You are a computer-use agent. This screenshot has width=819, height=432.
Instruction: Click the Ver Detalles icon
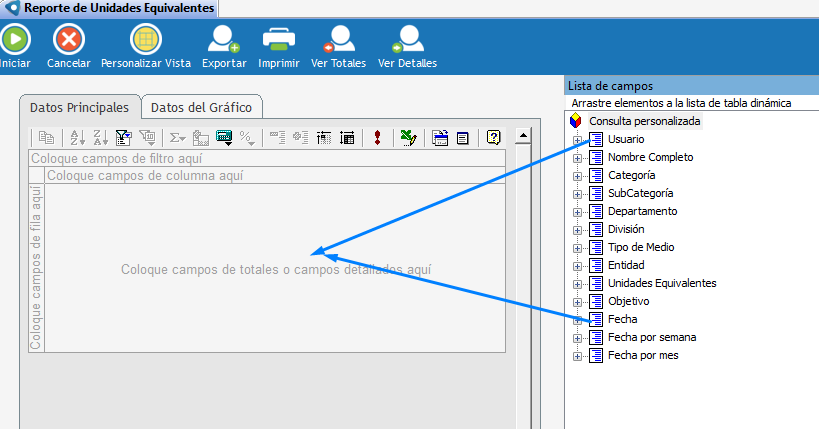coord(407,40)
